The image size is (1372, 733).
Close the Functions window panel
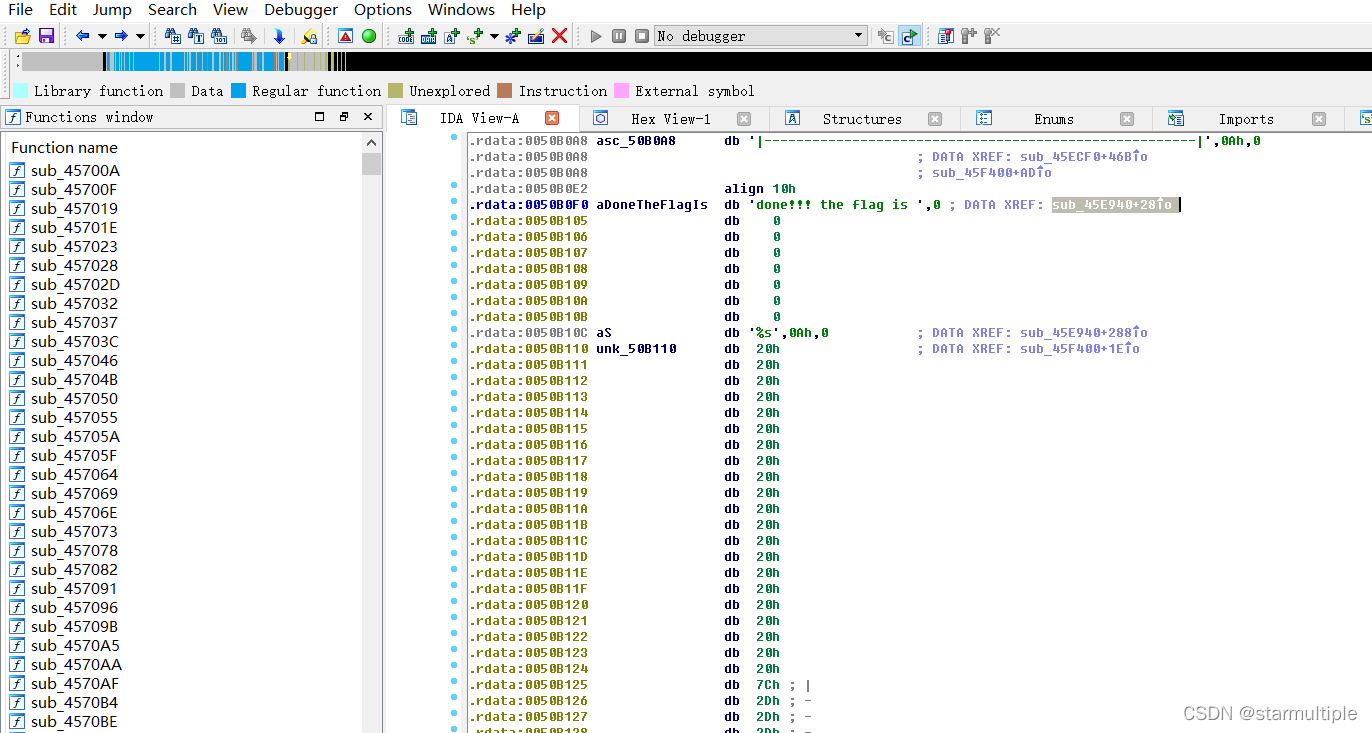tap(368, 117)
